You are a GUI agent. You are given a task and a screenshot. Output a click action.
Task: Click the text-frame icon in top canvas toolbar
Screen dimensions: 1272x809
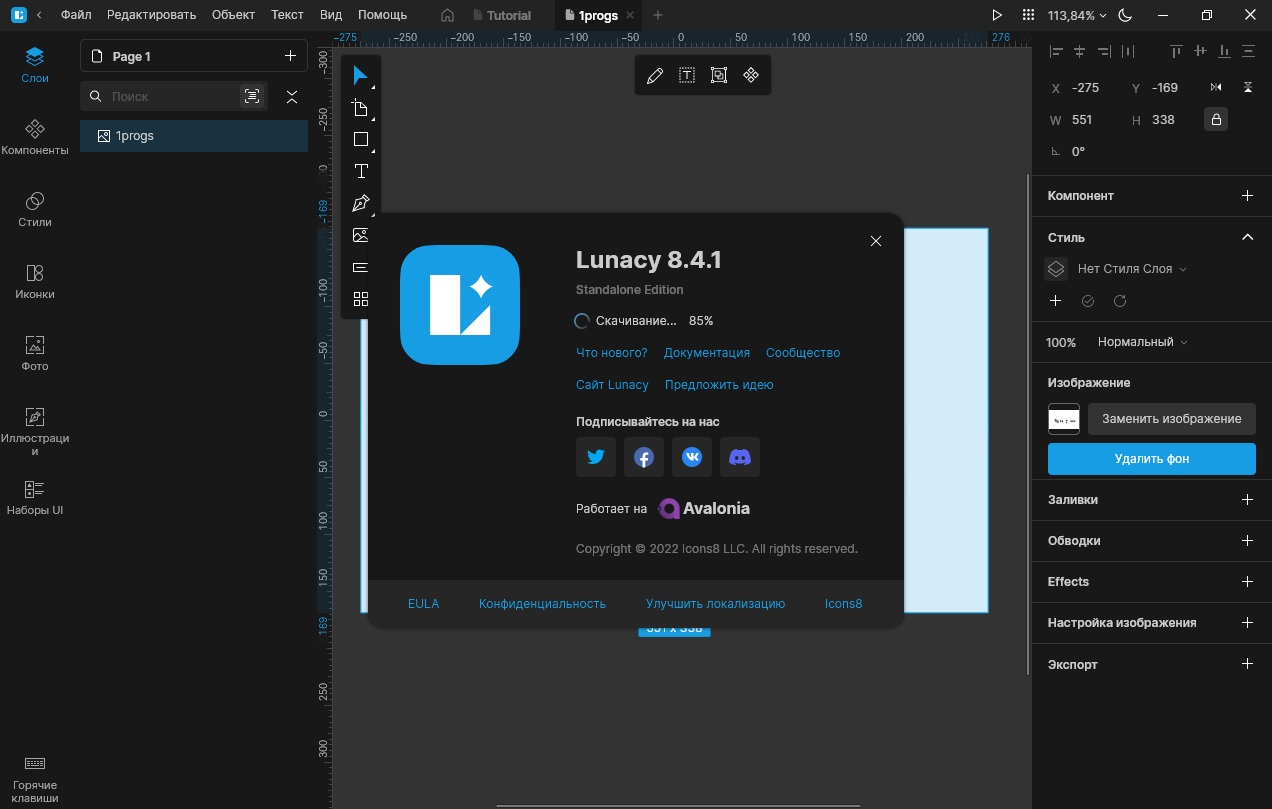(687, 76)
